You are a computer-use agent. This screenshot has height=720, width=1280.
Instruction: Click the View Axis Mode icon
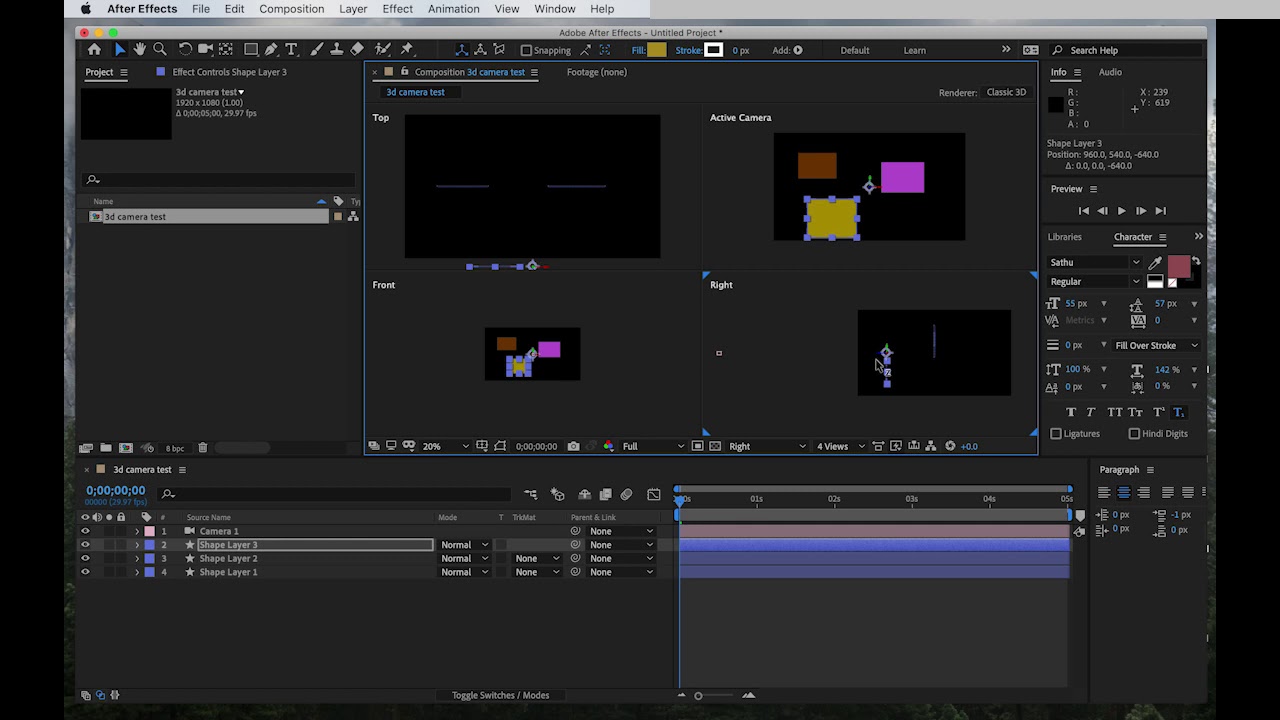tap(499, 50)
